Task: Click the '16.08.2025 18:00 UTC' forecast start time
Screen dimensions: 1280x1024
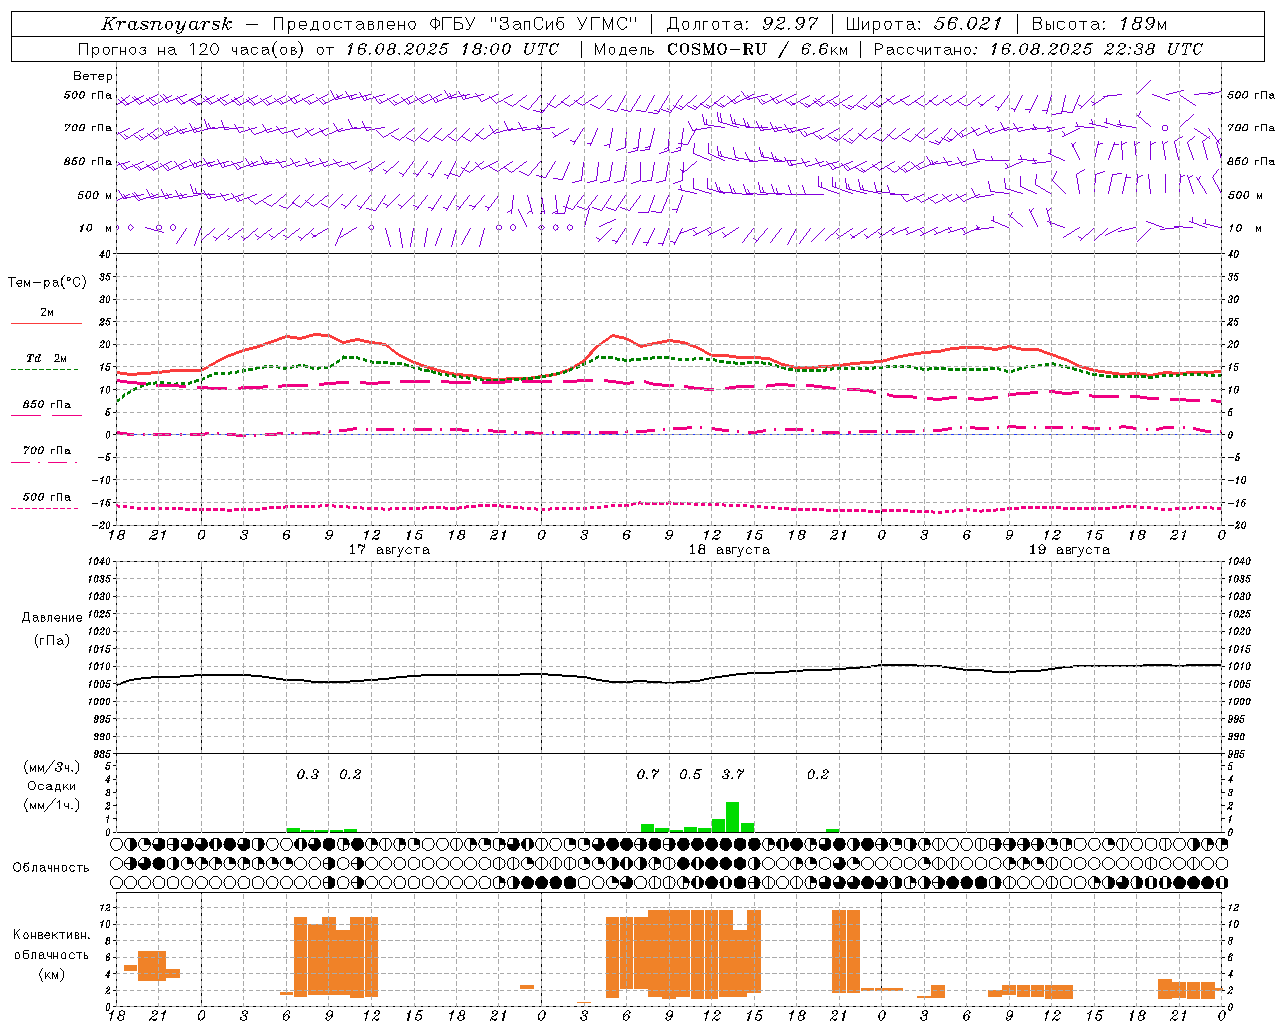Action: (452, 49)
